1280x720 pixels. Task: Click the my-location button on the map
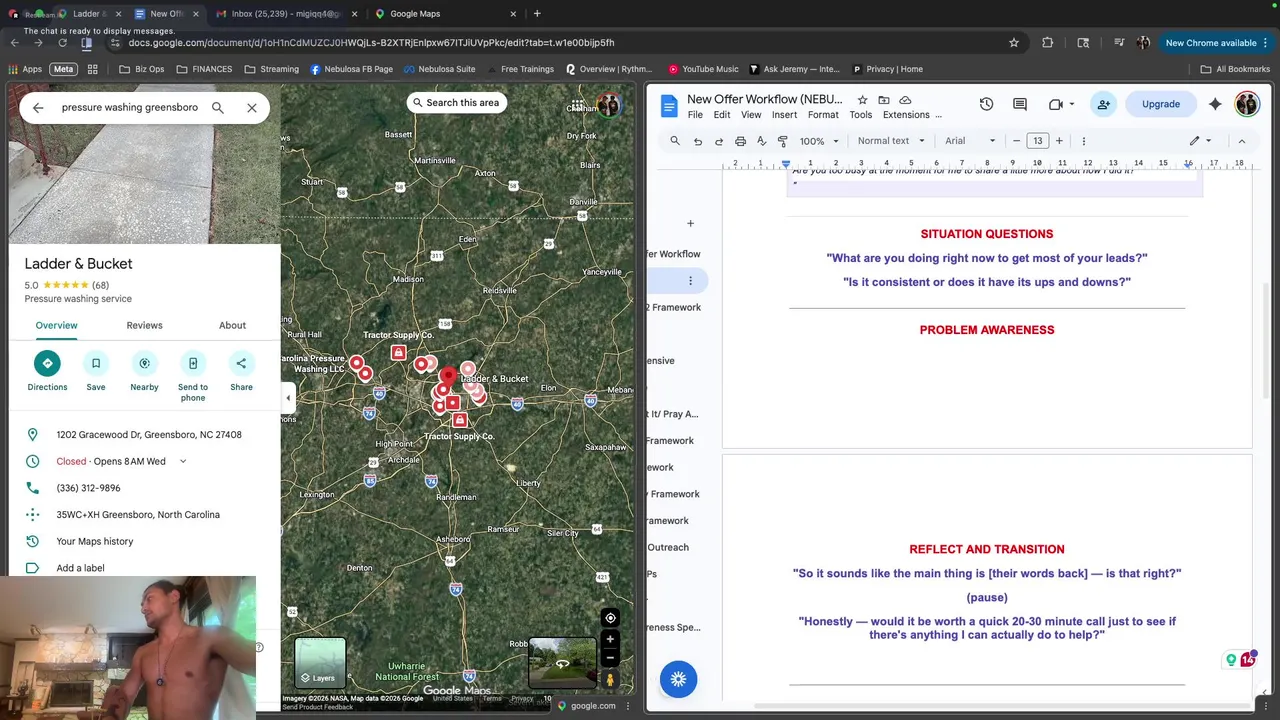(610, 618)
